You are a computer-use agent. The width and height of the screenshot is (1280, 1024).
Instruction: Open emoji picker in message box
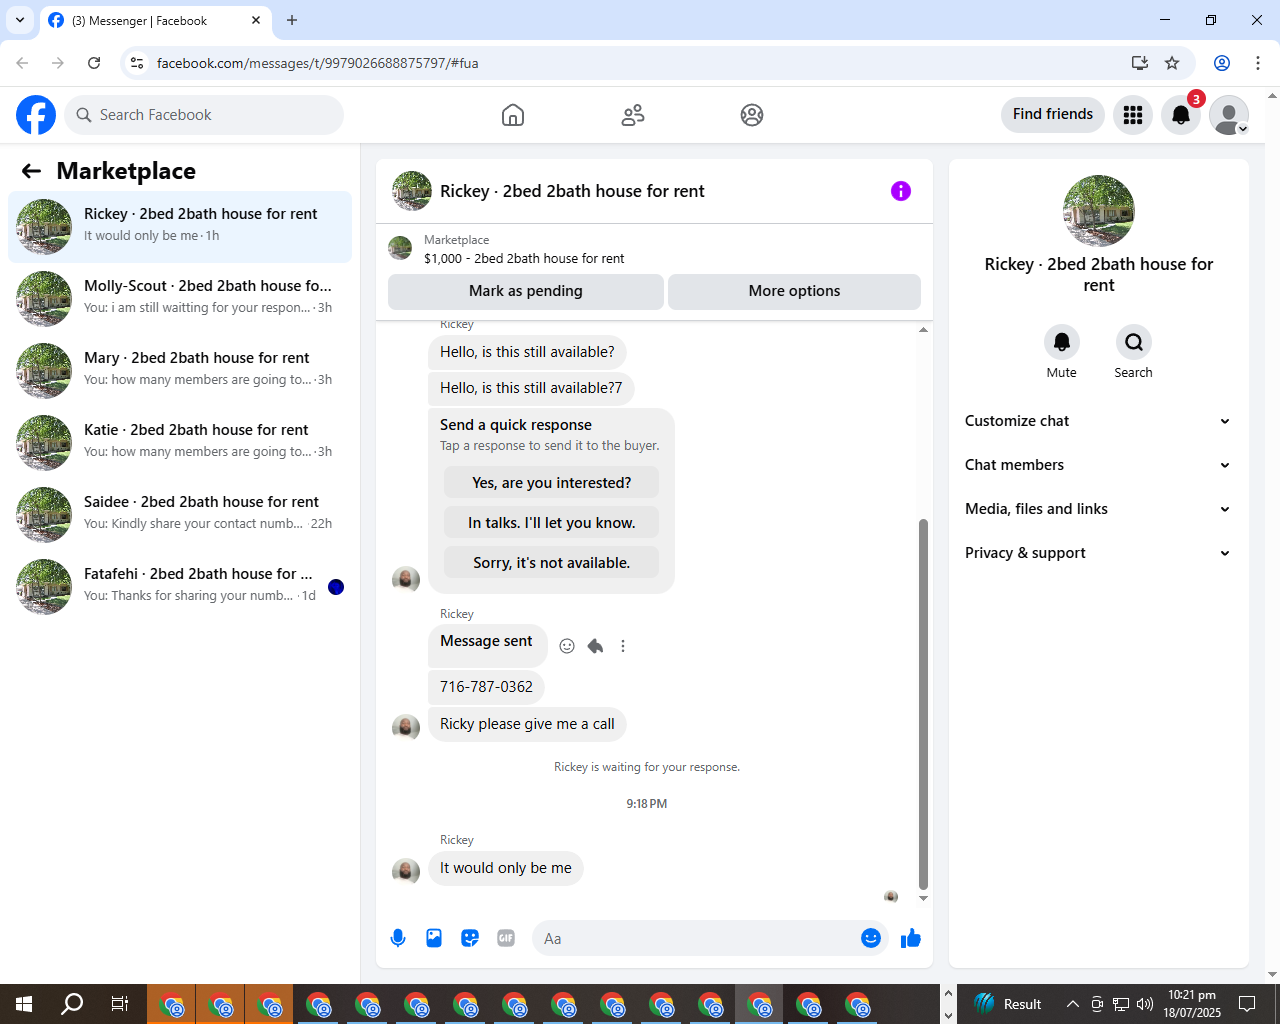click(871, 938)
